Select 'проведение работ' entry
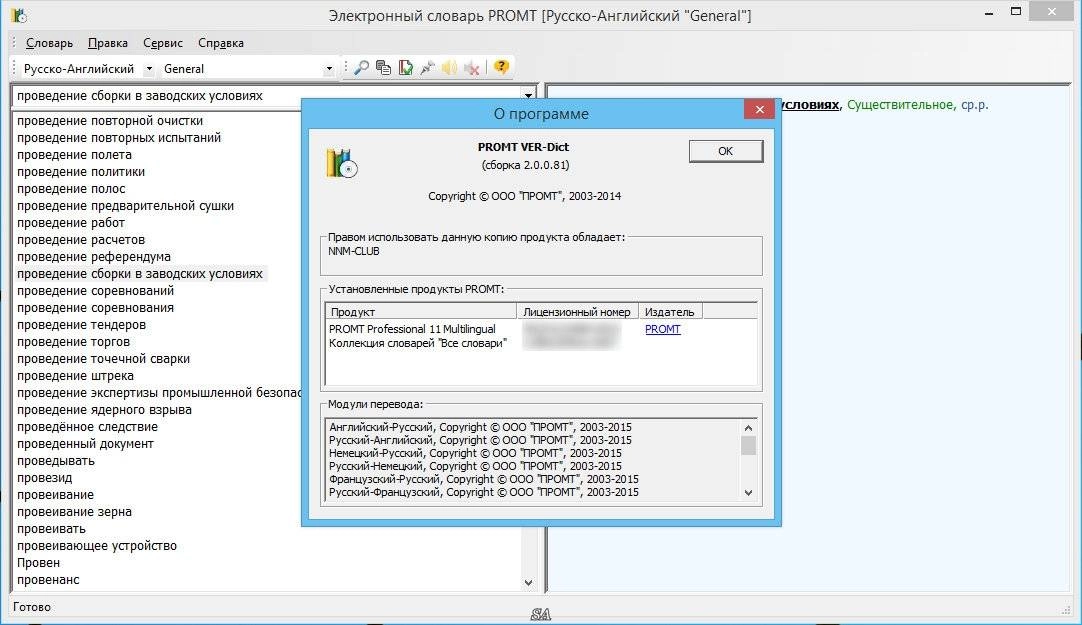 pyautogui.click(x=70, y=223)
